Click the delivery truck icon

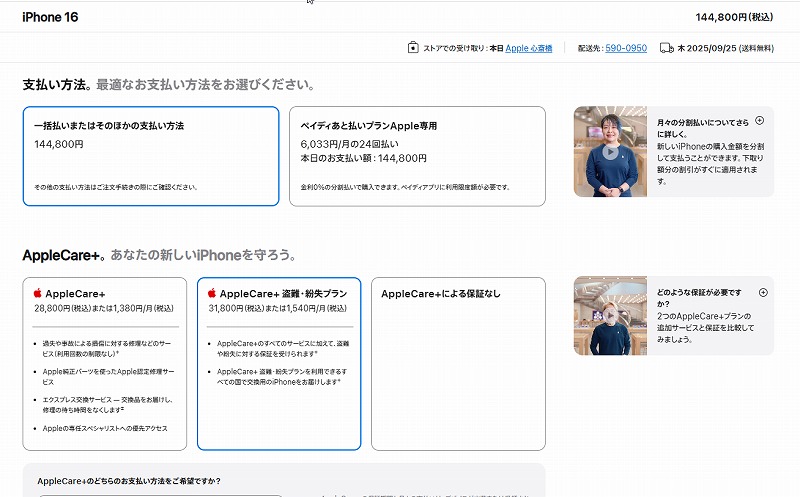(667, 48)
